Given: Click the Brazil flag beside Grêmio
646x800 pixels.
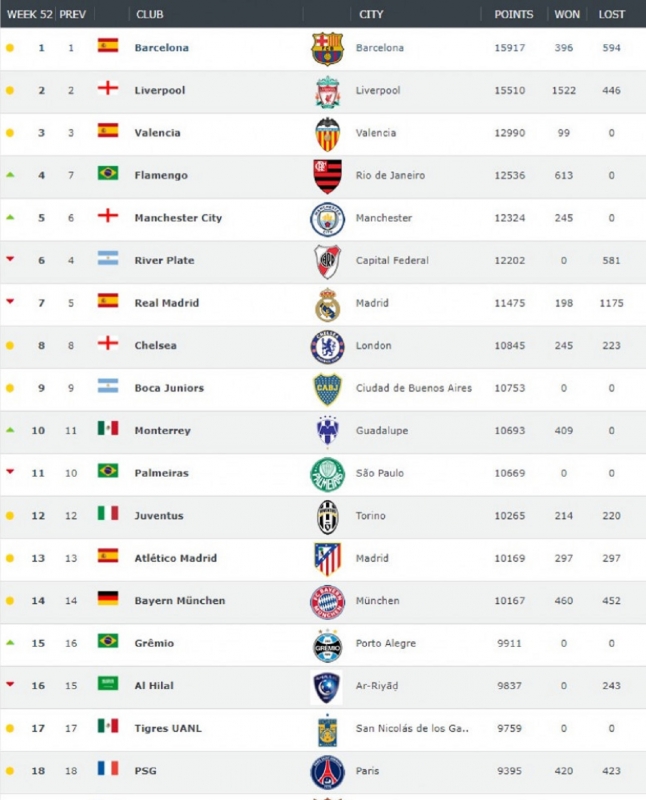Looking at the screenshot, I should 108,640.
